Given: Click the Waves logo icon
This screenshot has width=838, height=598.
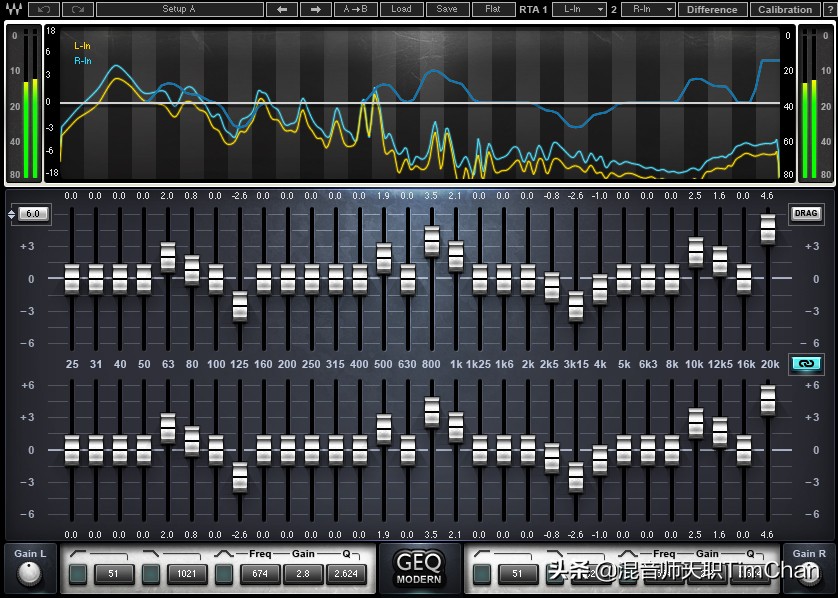Looking at the screenshot, I should coord(13,9).
